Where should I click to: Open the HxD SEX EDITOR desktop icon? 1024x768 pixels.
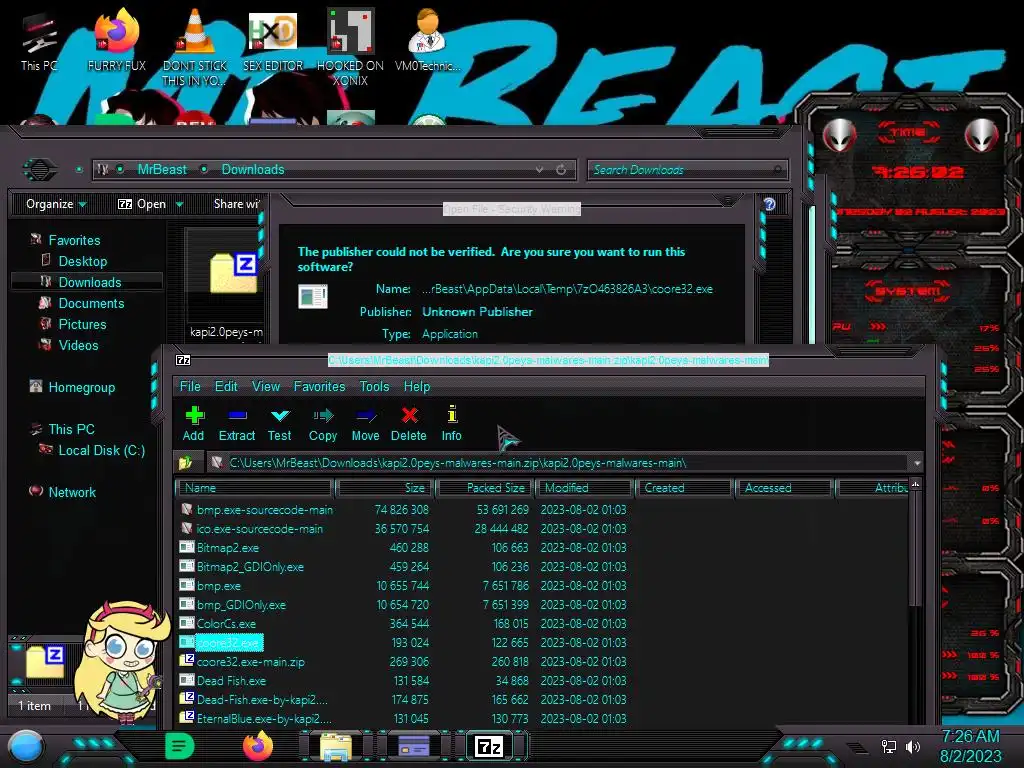(273, 40)
